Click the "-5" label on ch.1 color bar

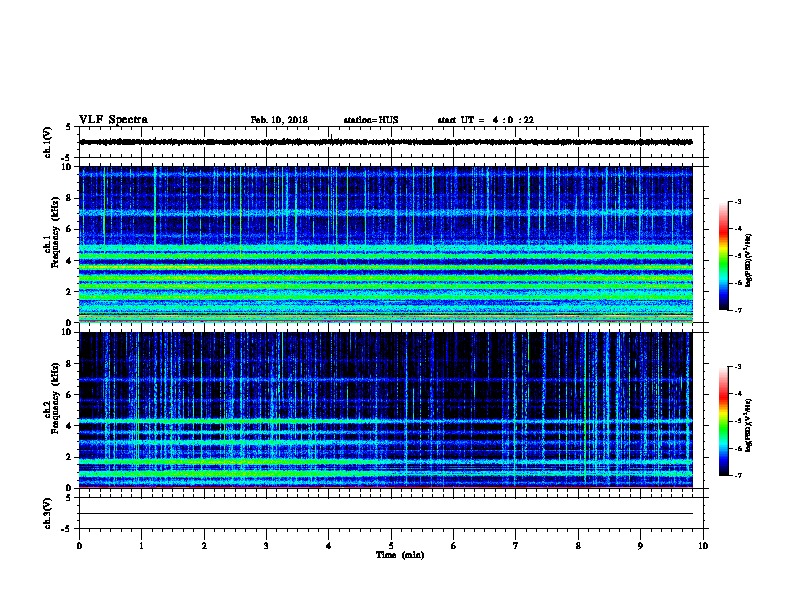tap(738, 256)
